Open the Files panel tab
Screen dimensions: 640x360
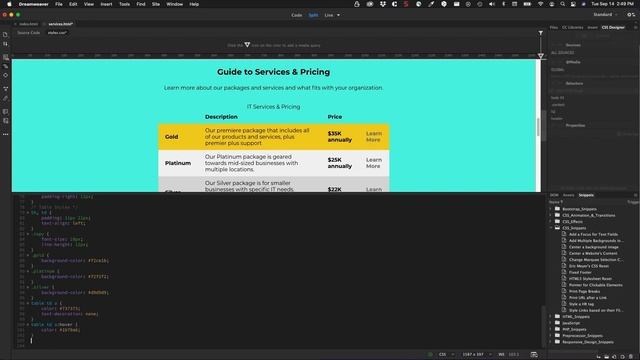(x=553, y=27)
